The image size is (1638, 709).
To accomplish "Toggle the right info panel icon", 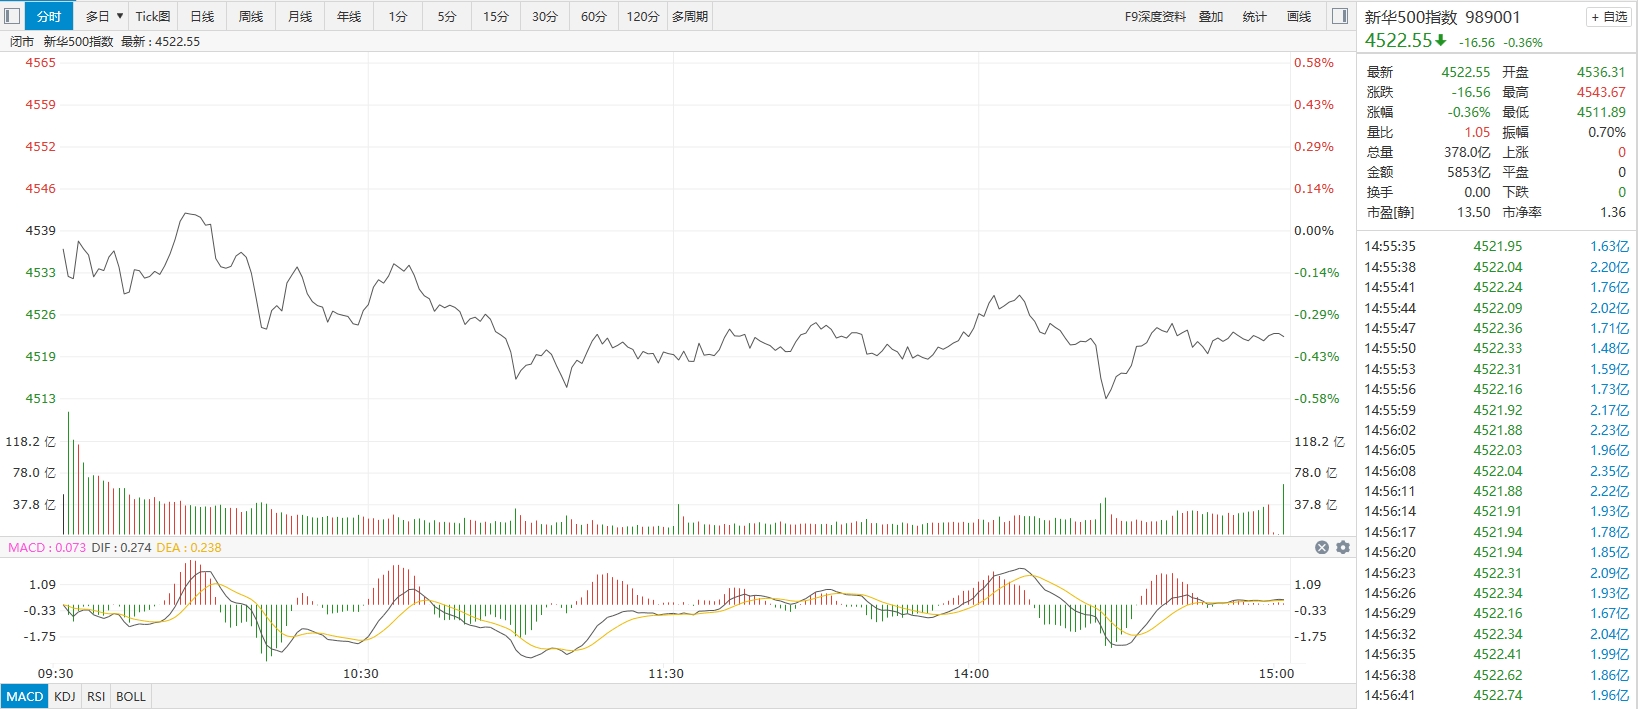I will pyautogui.click(x=1340, y=16).
